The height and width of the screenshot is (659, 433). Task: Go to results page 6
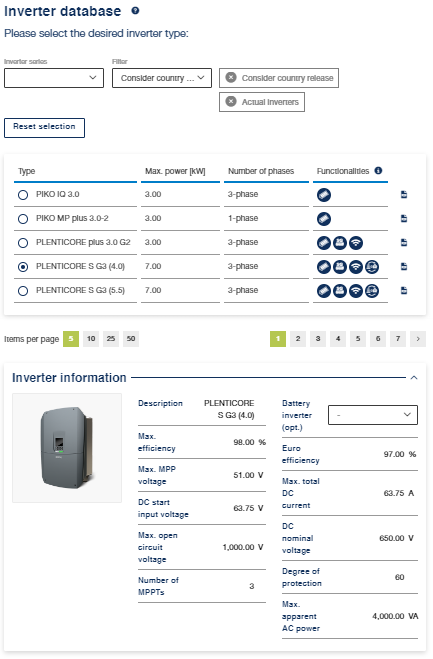pos(378,339)
